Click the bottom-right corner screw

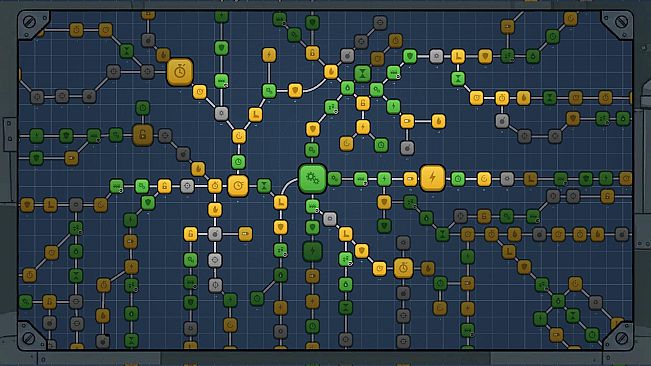click(x=622, y=338)
